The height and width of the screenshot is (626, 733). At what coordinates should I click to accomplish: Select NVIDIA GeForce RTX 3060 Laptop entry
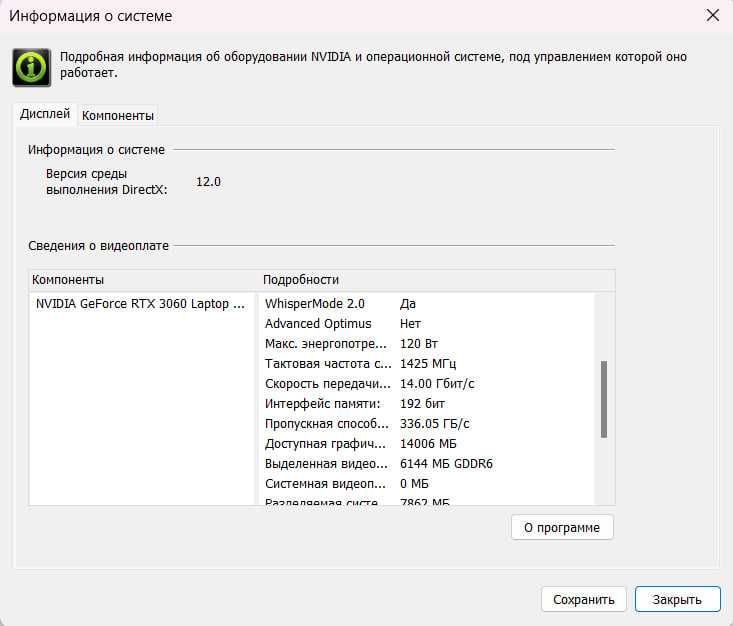pyautogui.click(x=140, y=304)
